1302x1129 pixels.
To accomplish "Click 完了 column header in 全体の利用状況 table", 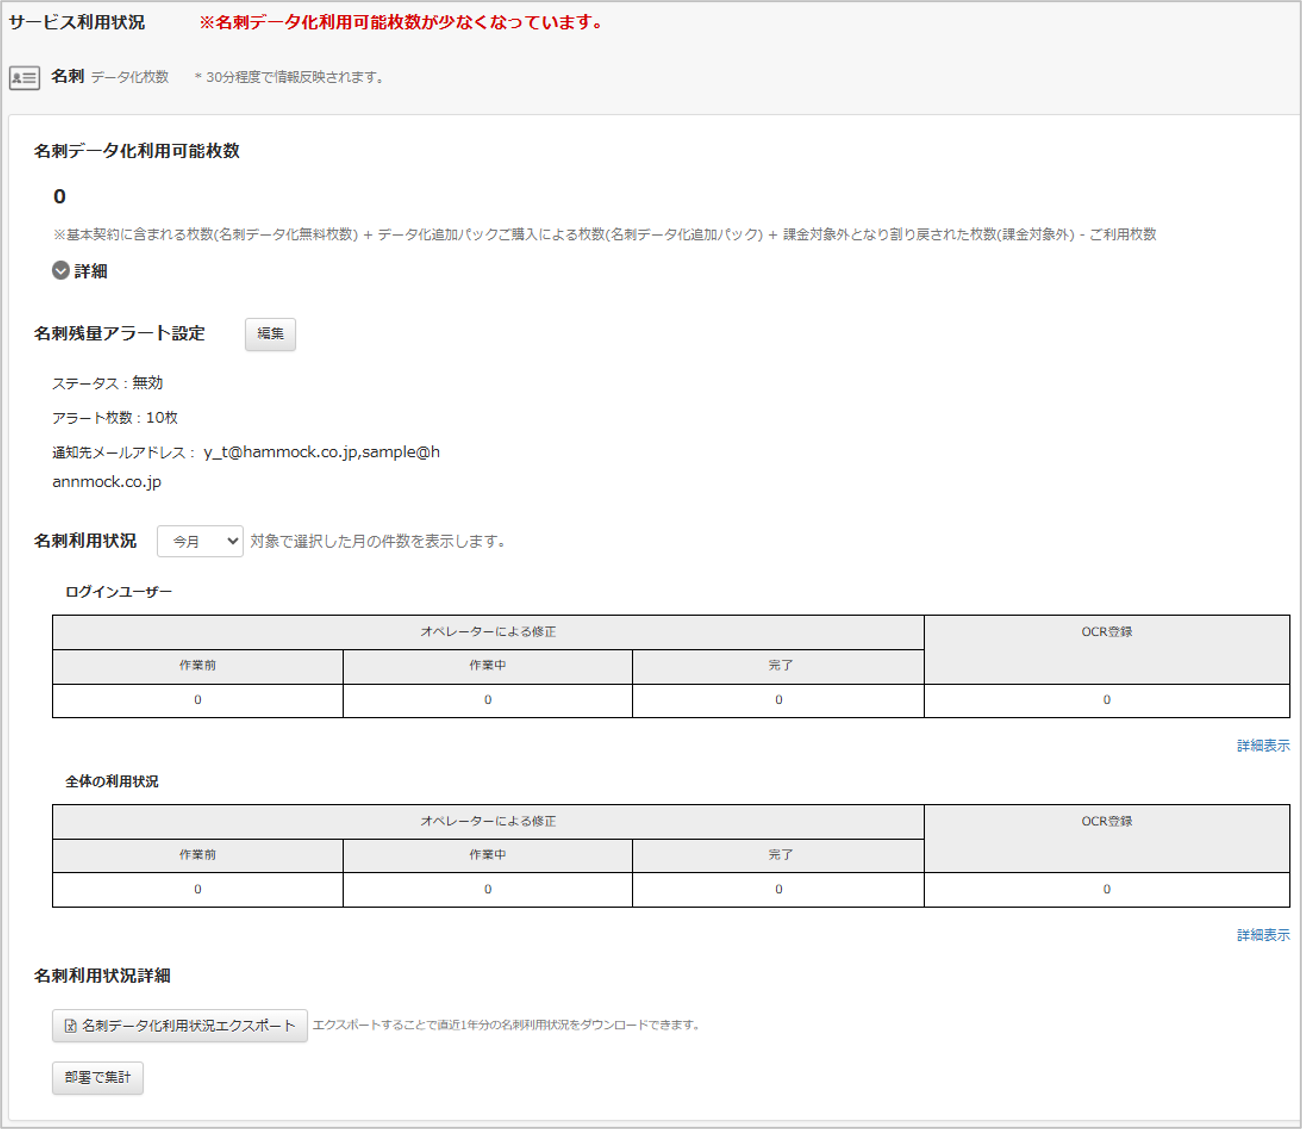I will [x=779, y=856].
